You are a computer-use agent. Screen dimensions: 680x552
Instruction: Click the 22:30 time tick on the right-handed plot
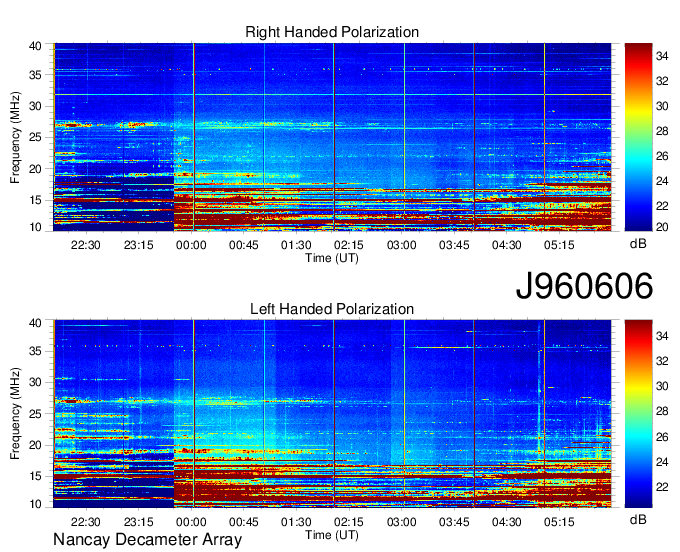86,245
